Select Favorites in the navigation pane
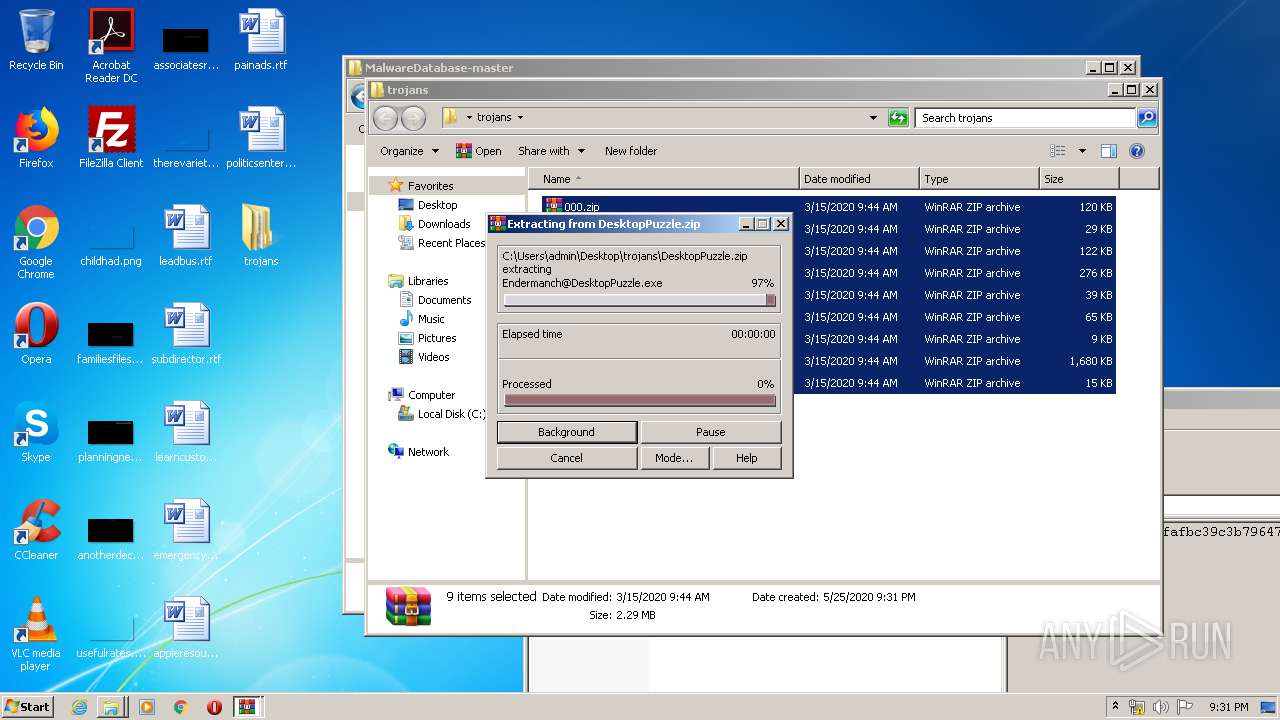This screenshot has height=720, width=1280. coord(430,186)
